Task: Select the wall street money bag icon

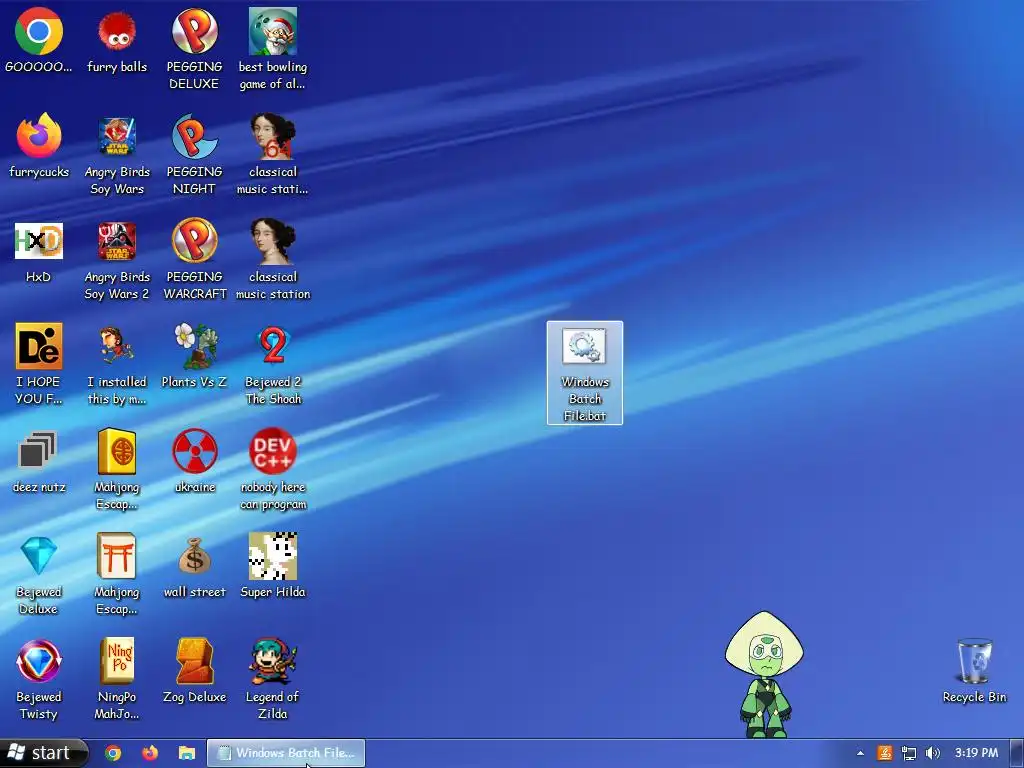Action: [195, 566]
